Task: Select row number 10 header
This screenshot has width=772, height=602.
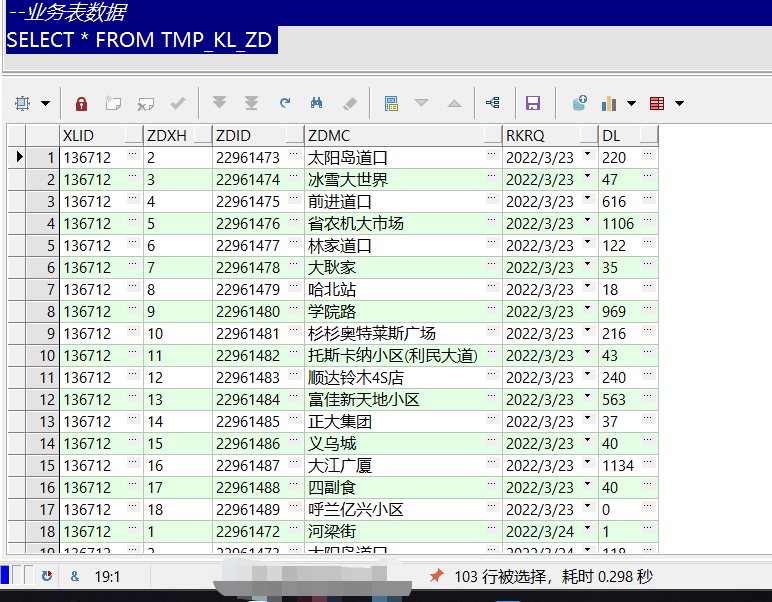Action: [x=42, y=355]
